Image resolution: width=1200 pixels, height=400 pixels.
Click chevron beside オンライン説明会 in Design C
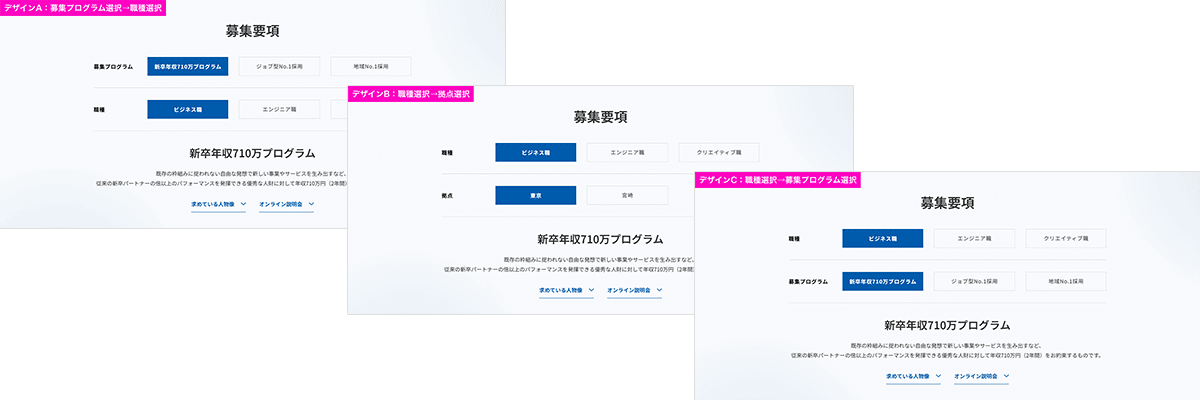pos(1007,377)
